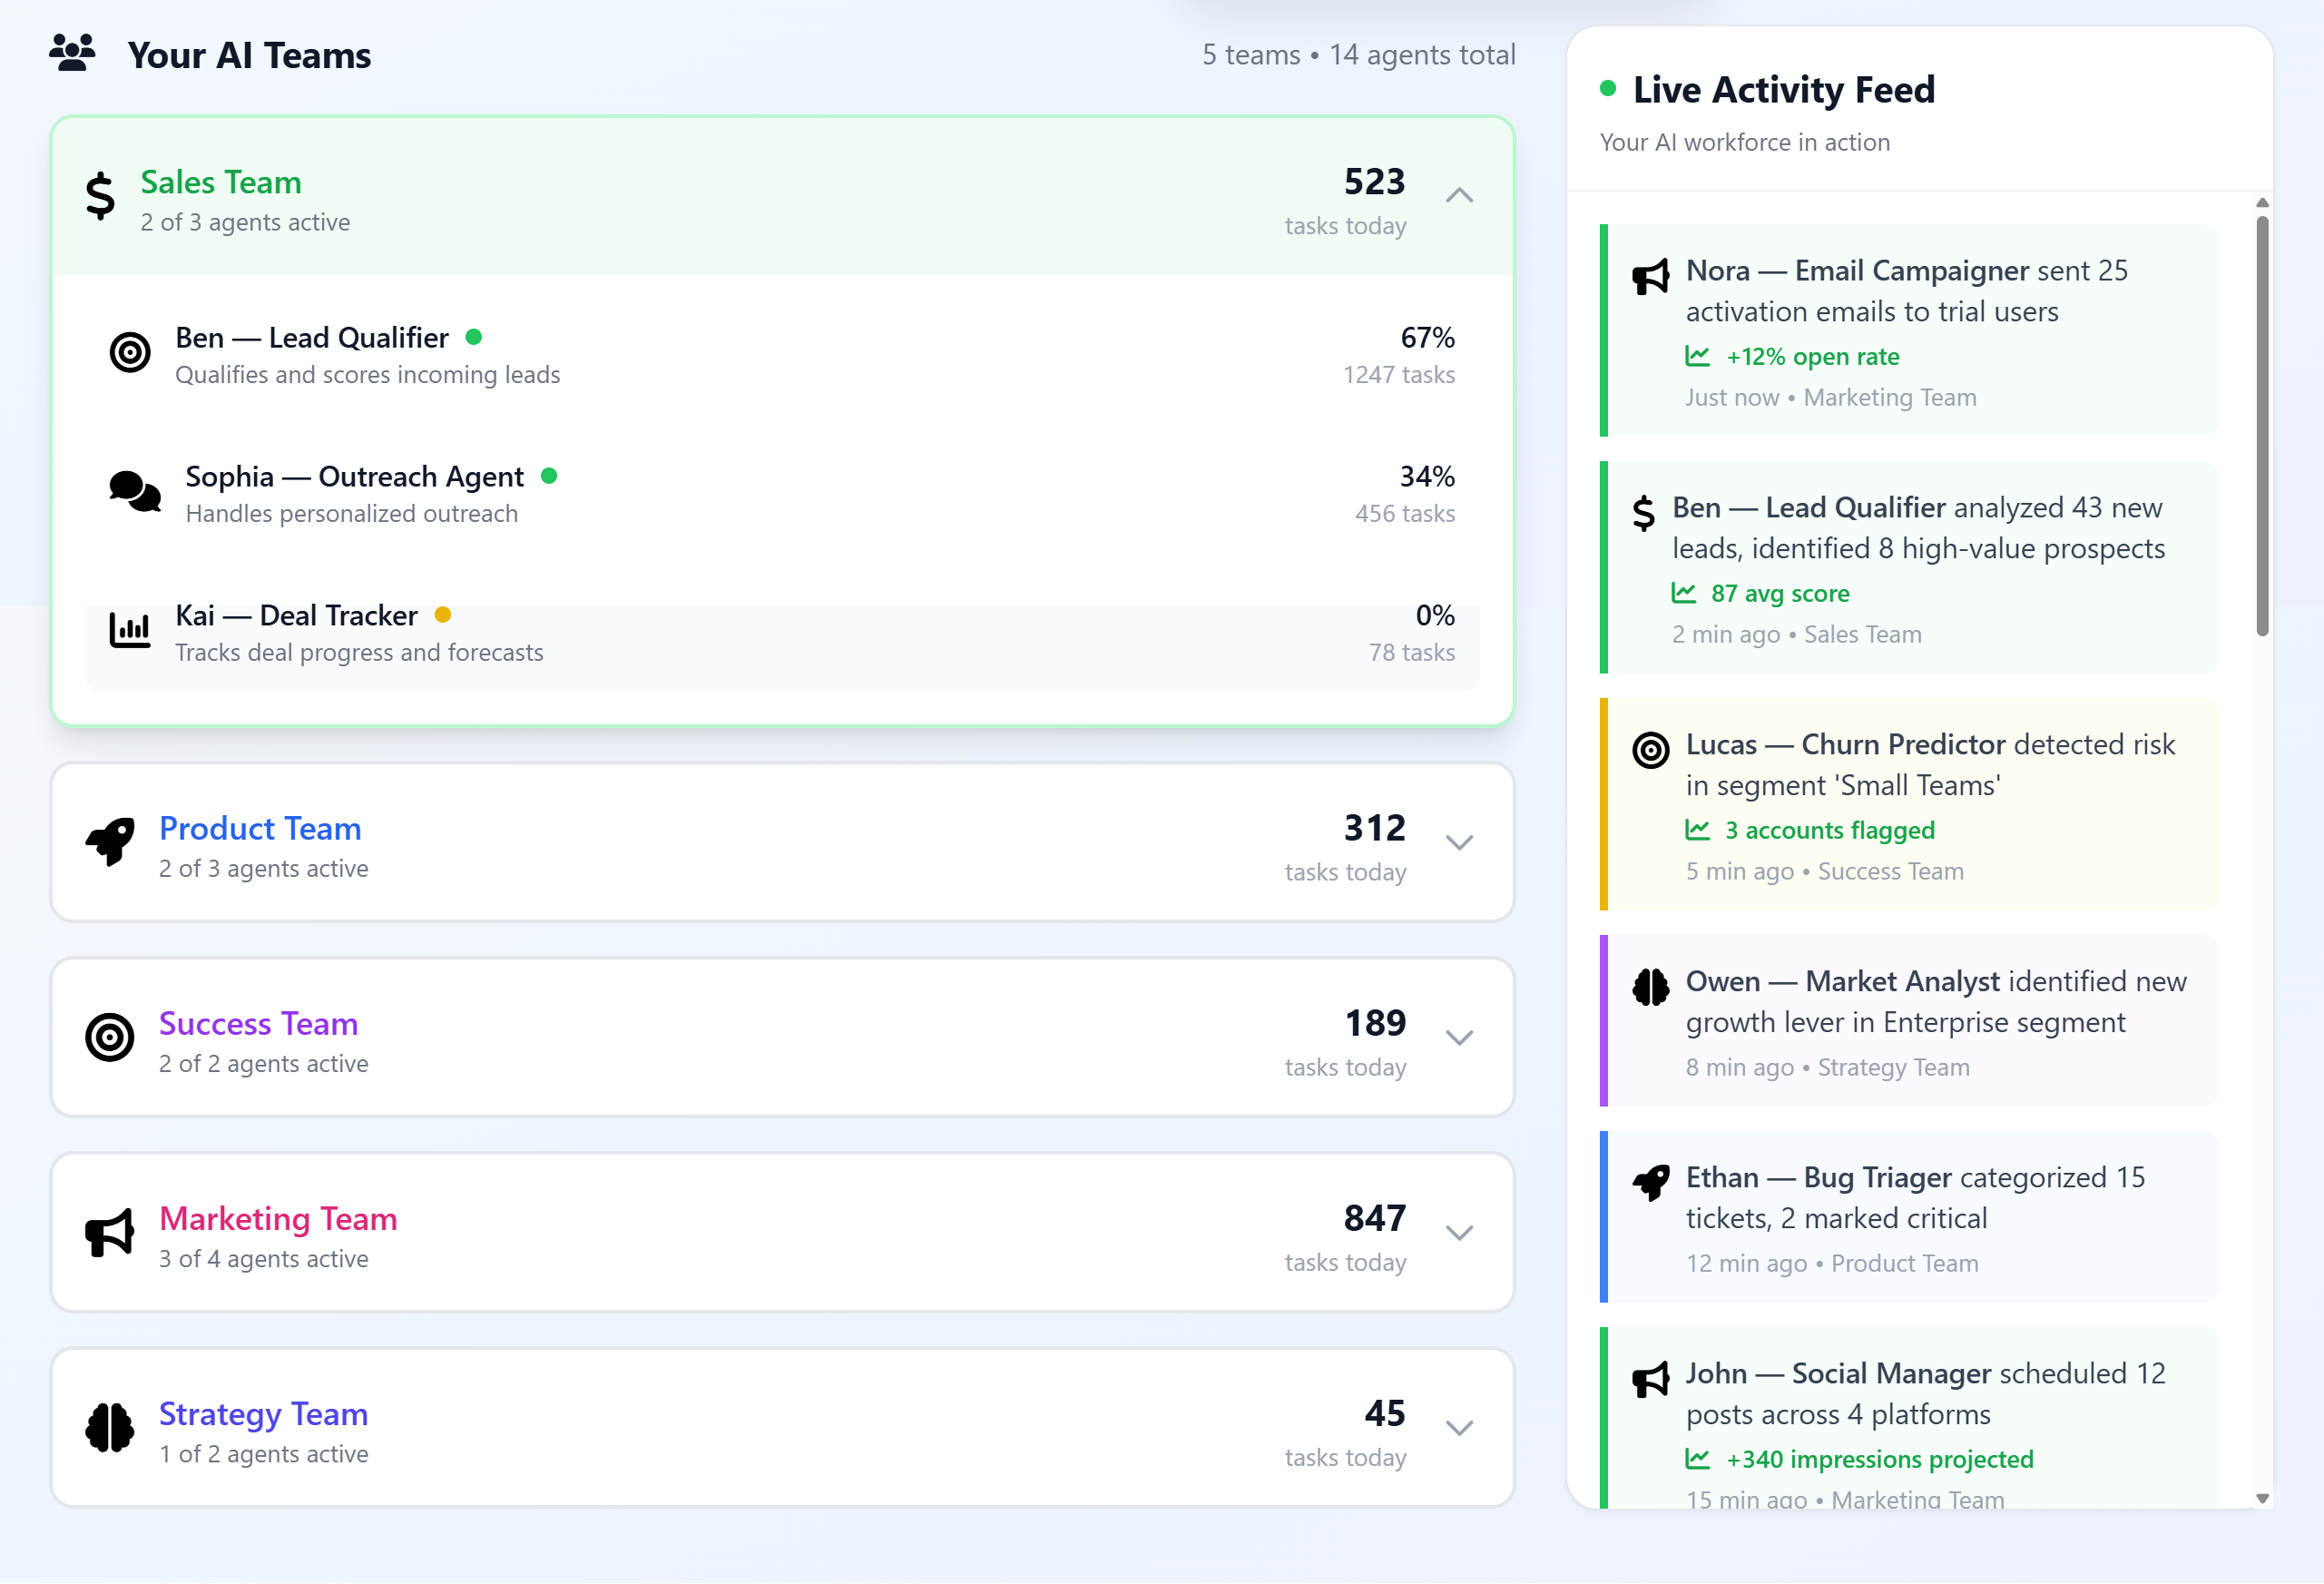Select the Ben — Lead Qualifier target icon
The image size is (2324, 1584).
click(x=130, y=353)
